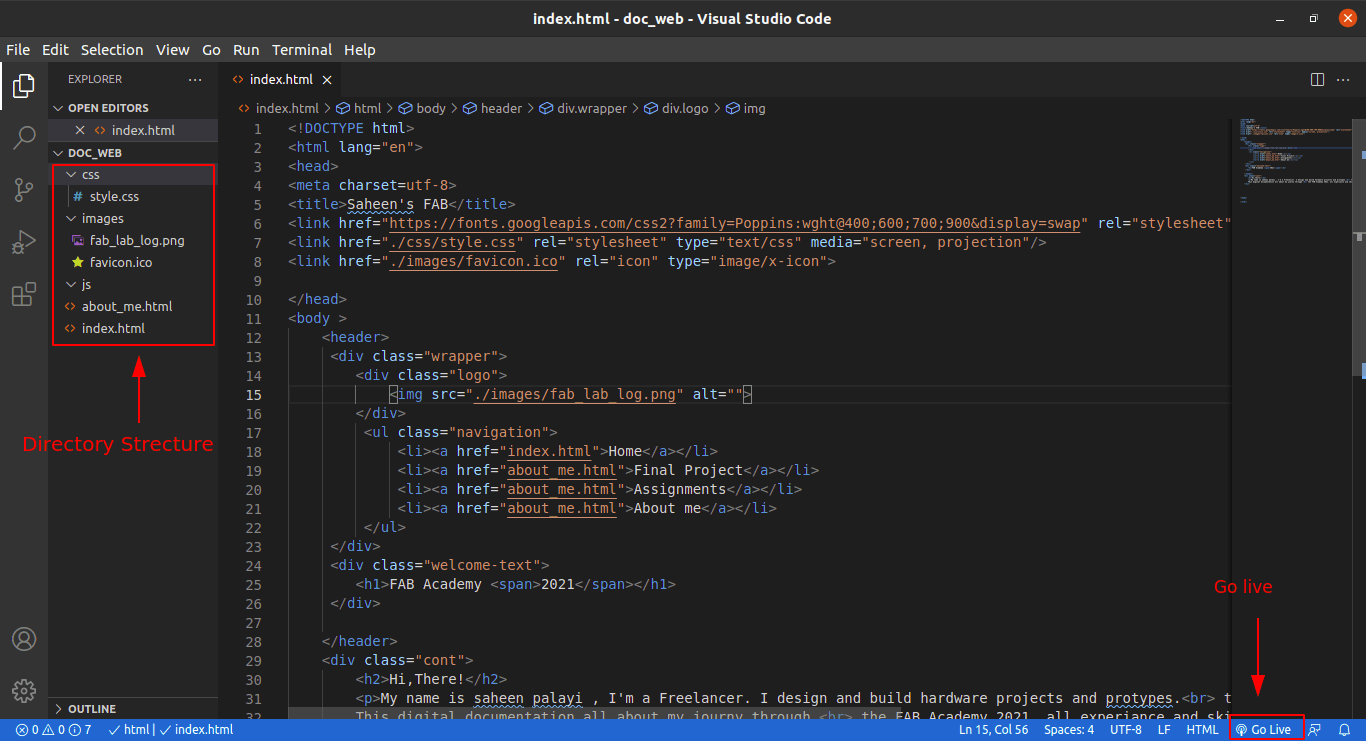
Task: Open the Run menu
Action: pyautogui.click(x=246, y=50)
